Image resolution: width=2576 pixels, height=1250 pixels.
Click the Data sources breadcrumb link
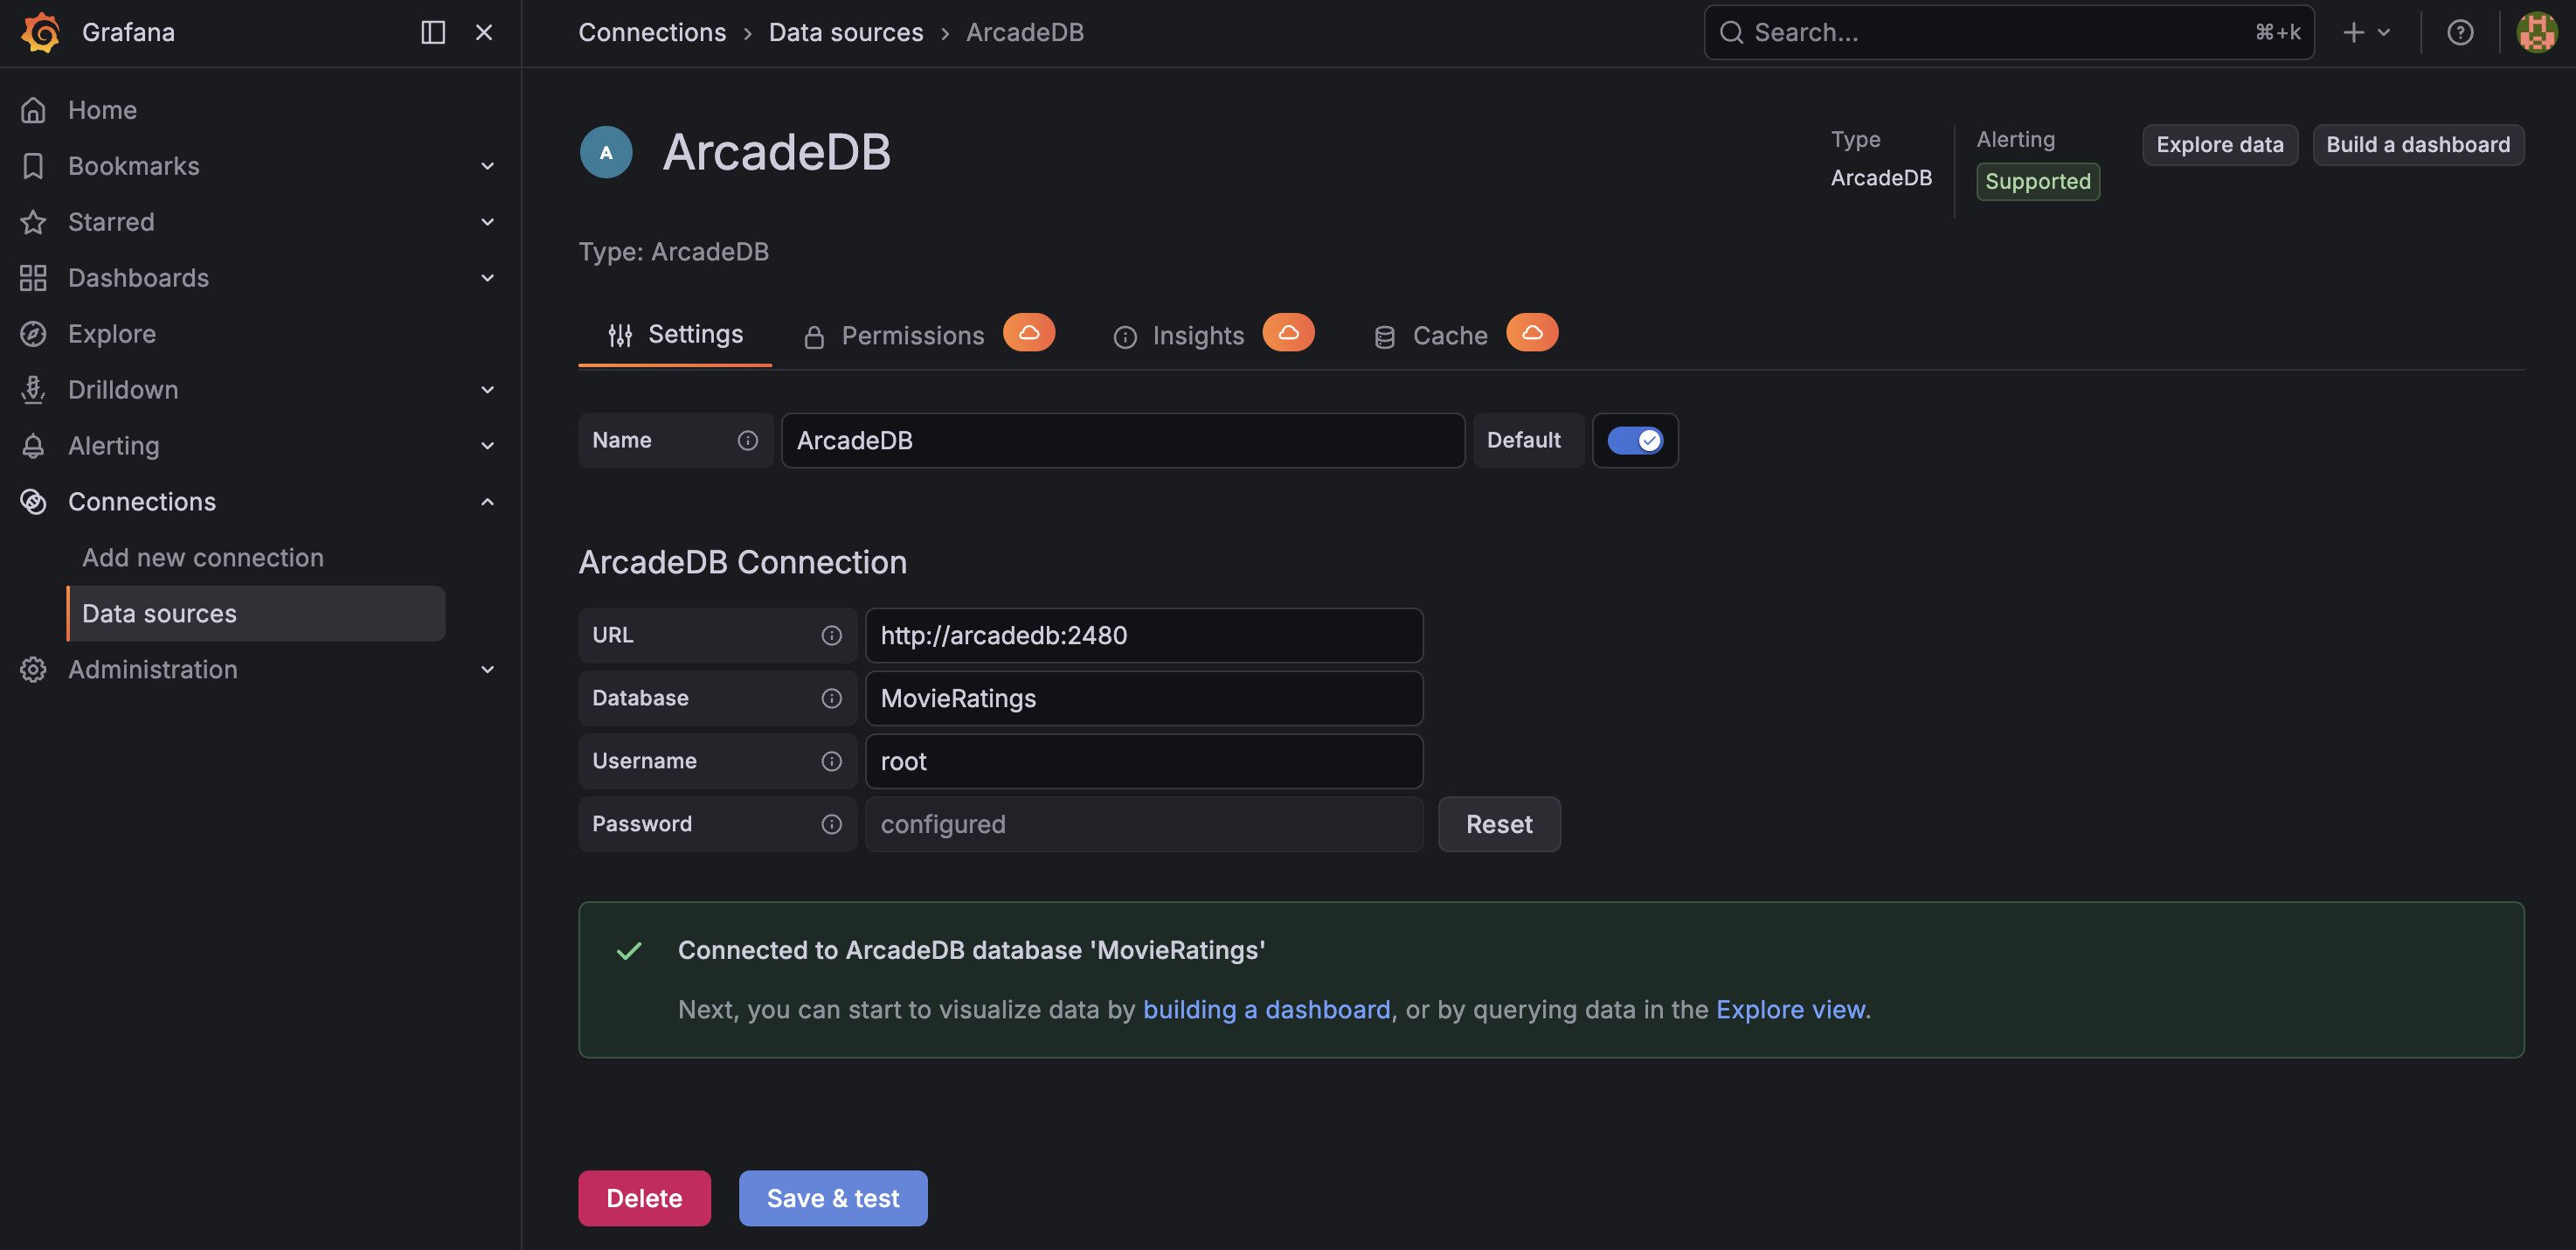coord(846,32)
